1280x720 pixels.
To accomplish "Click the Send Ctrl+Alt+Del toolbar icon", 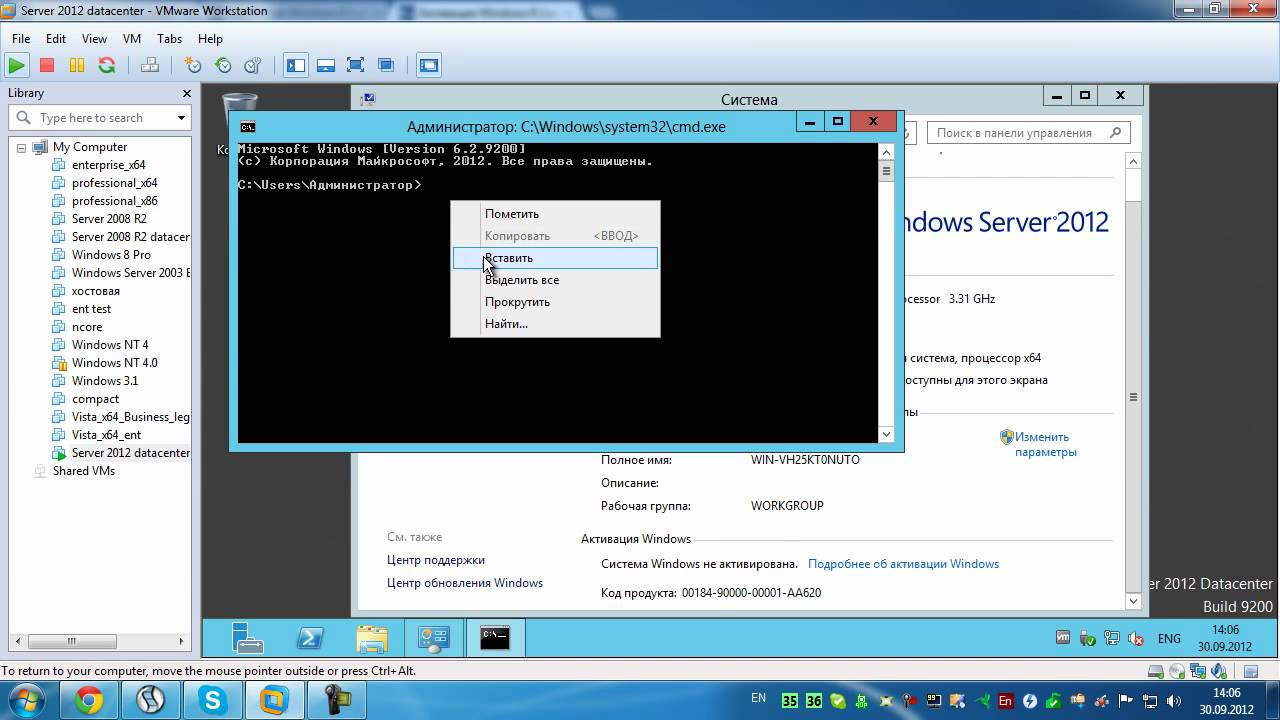I will [x=150, y=65].
